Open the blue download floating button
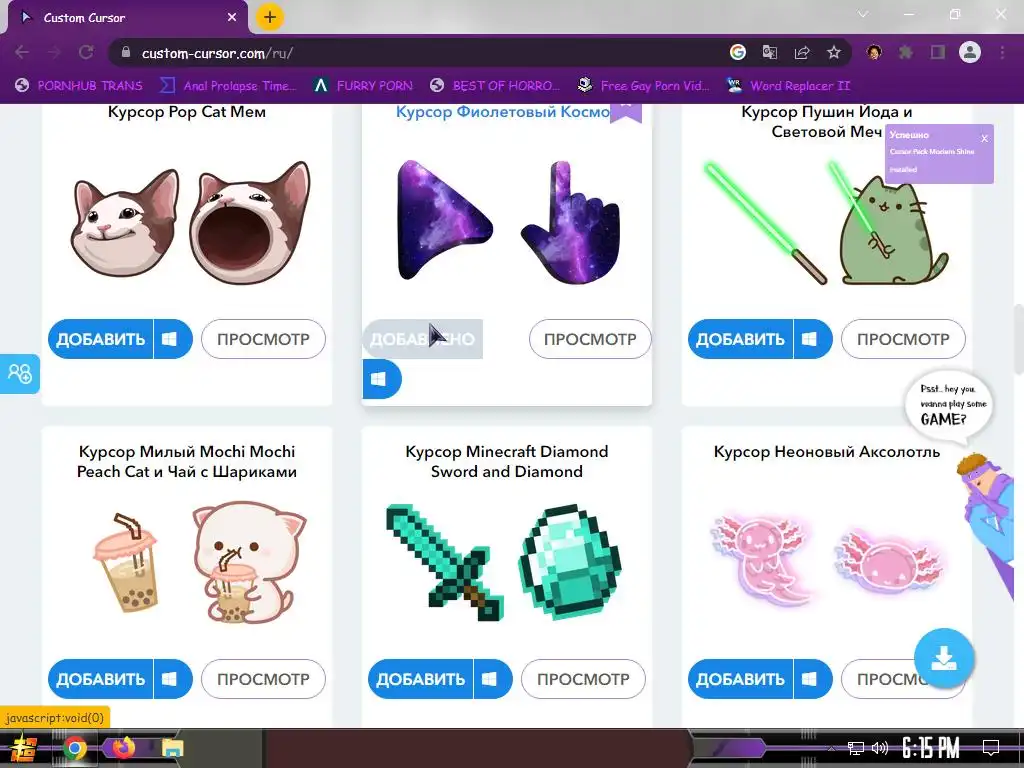Viewport: 1024px width, 768px height. tap(944, 658)
